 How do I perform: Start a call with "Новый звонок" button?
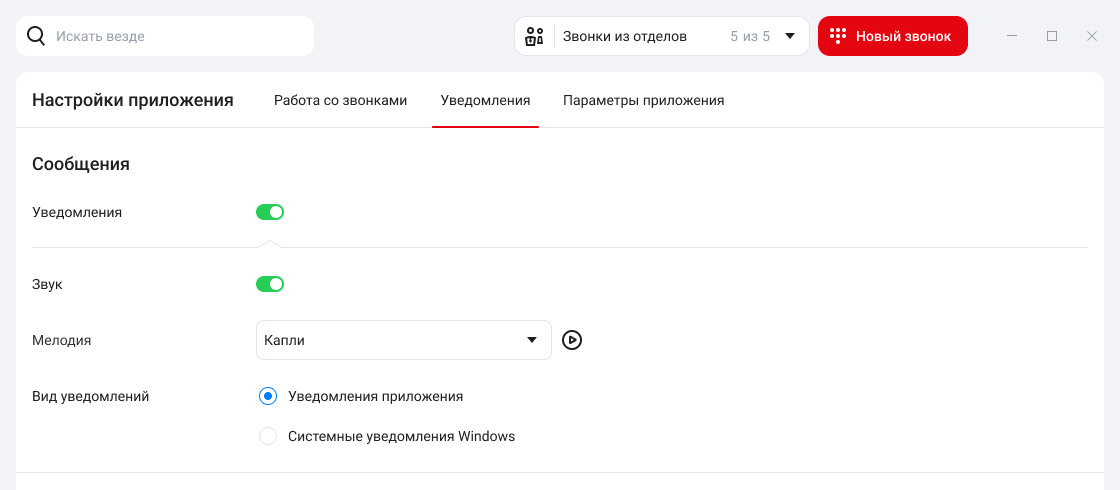[x=893, y=36]
